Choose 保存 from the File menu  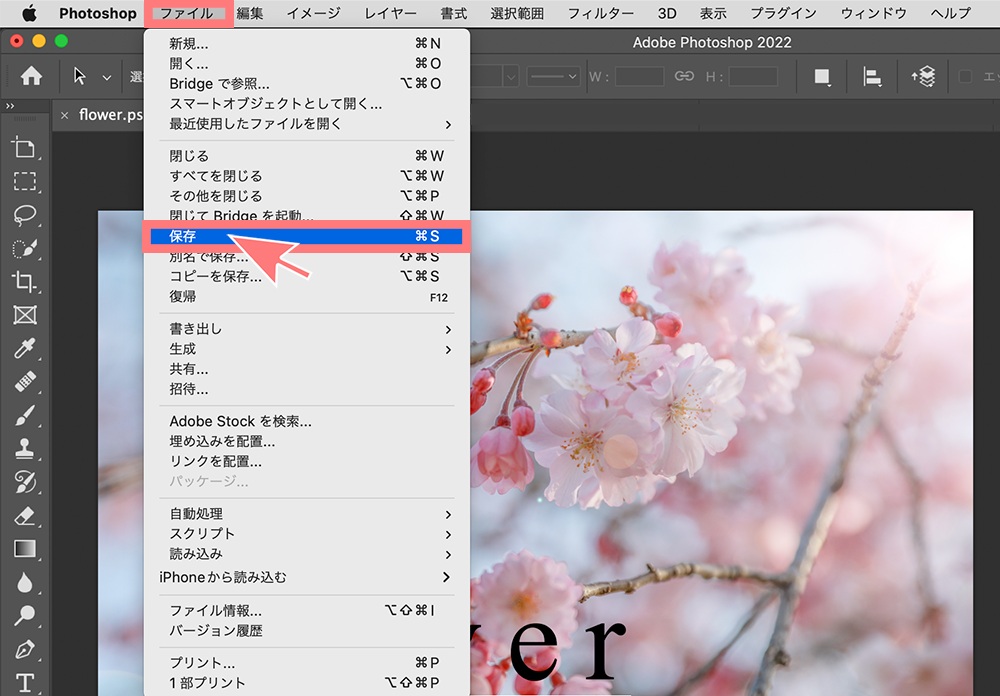(306, 236)
